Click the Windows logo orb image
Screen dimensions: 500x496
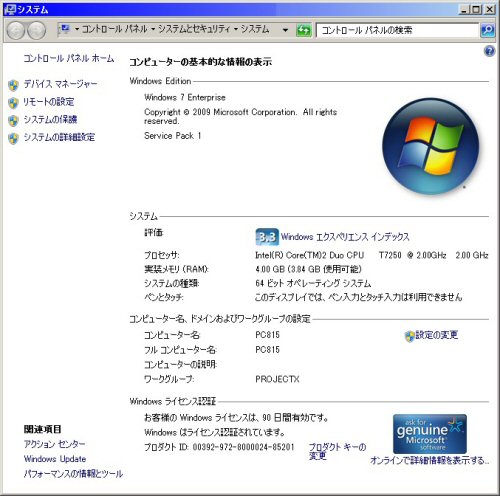pos(430,146)
